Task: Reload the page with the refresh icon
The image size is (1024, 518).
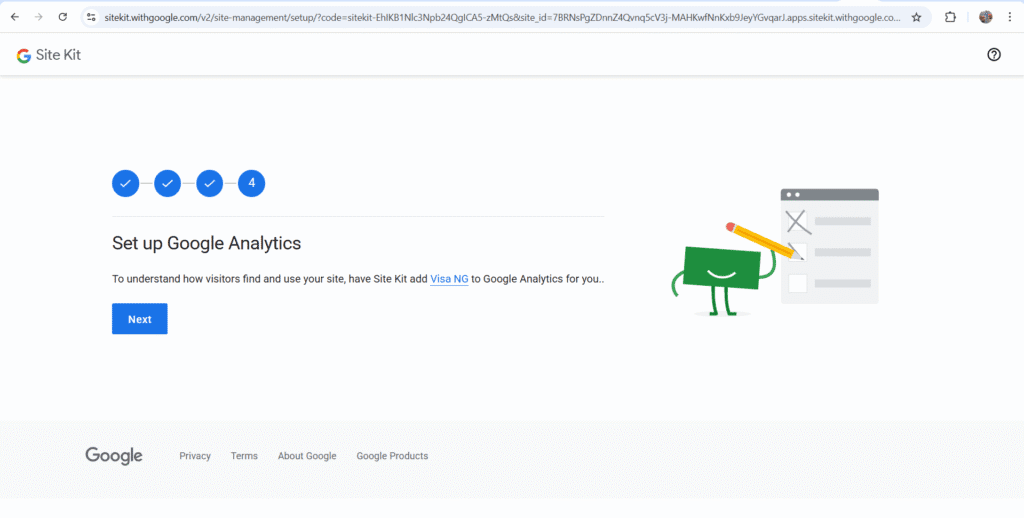Action: (x=63, y=17)
